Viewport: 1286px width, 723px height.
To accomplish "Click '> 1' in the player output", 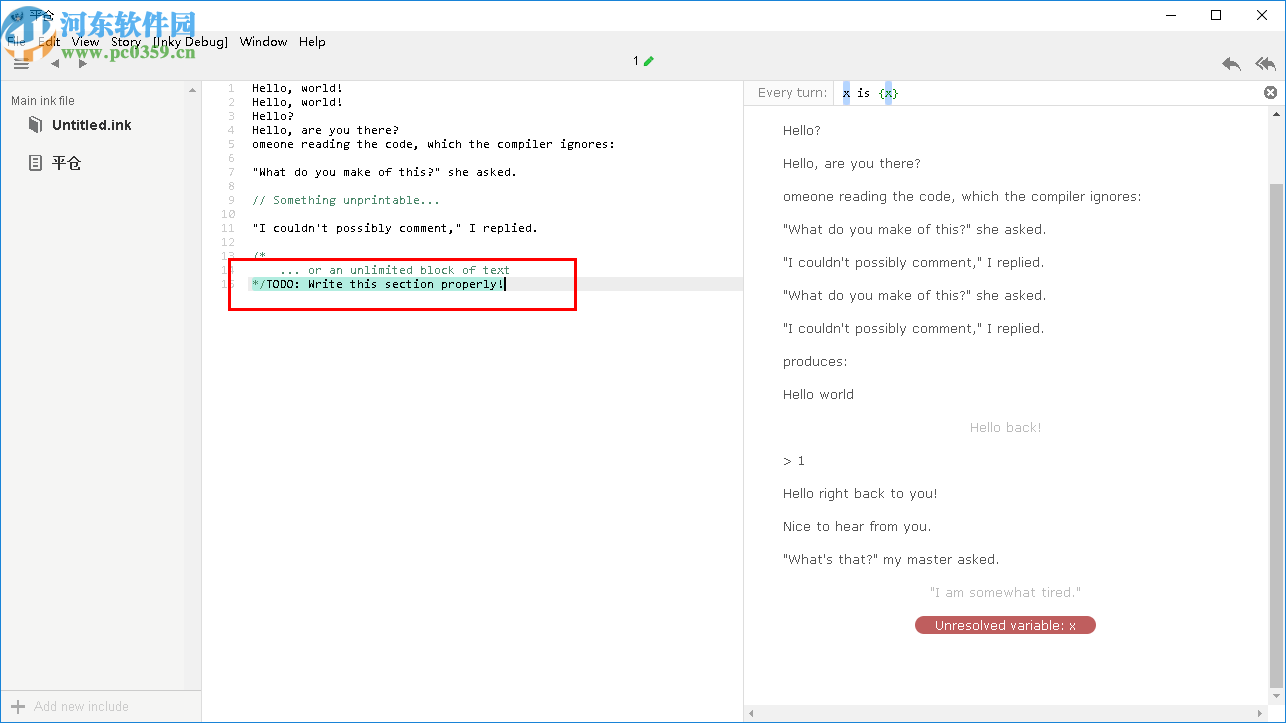I will pos(794,460).
